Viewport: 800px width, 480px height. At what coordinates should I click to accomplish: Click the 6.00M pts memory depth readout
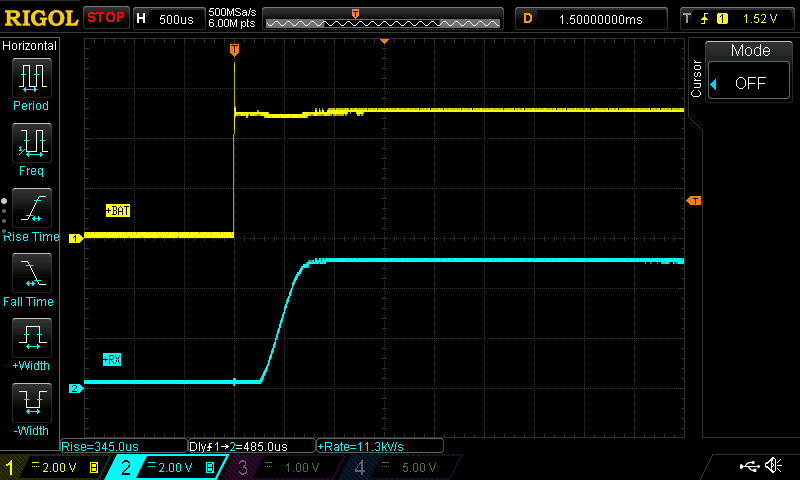232,23
